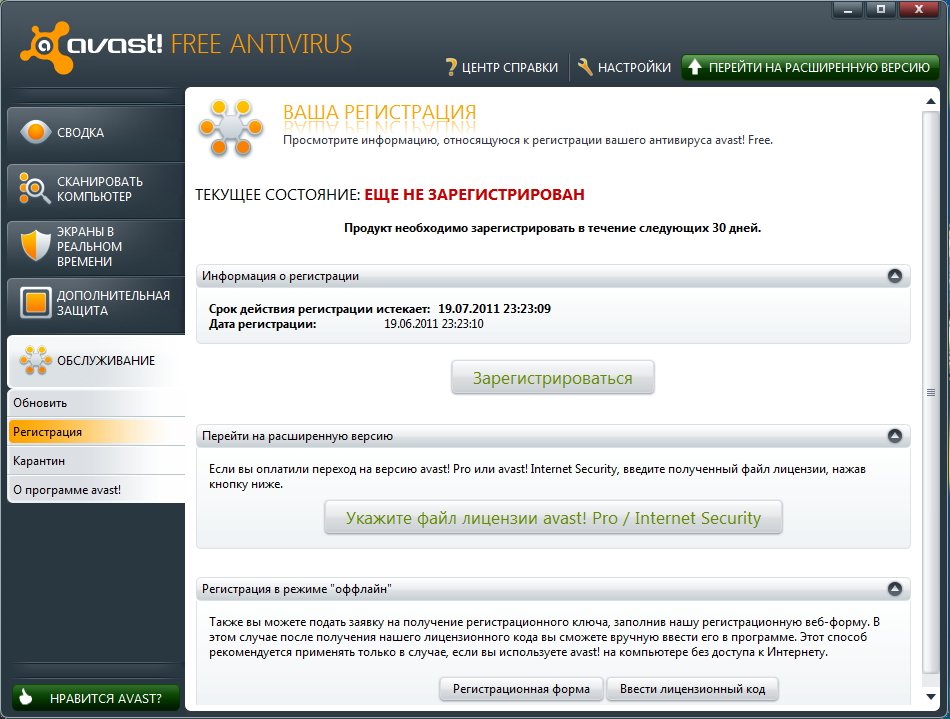
Task: Click the shield Real-Time Shields icon
Action: tap(35, 245)
